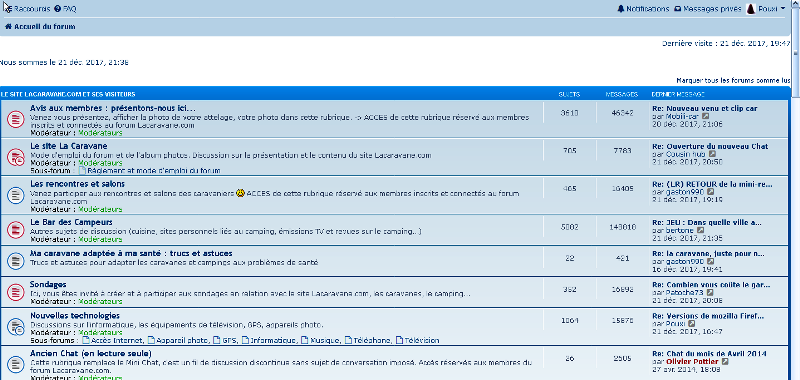Open Ancien Chat (en lecture seule) forum
Screen dimensions: 800x380
91,353
